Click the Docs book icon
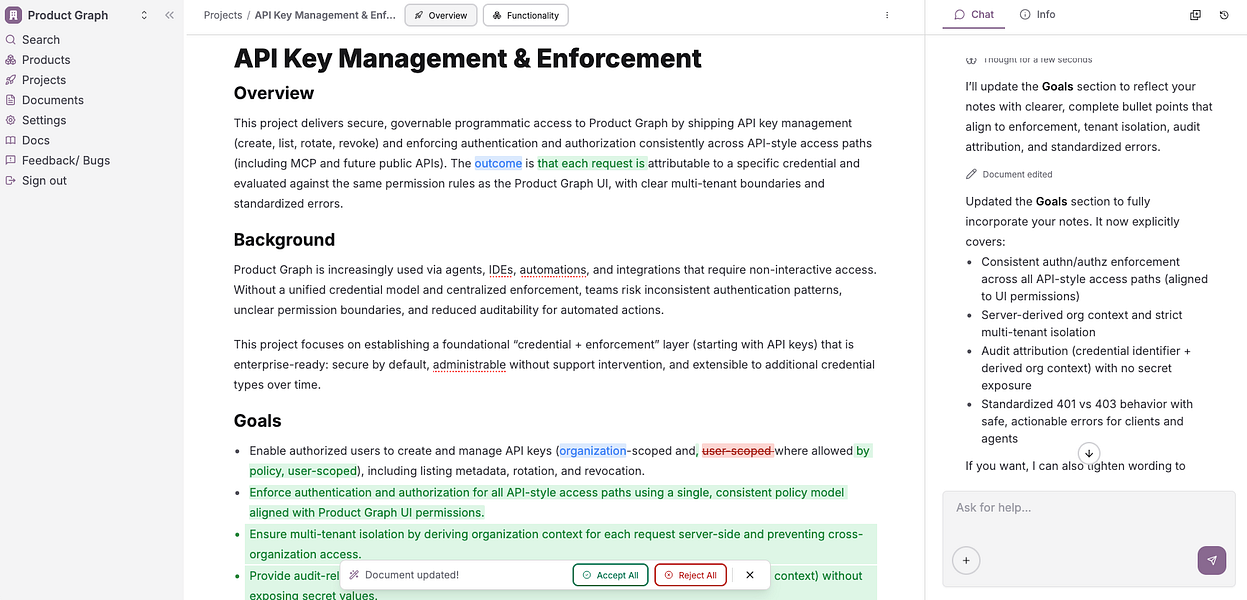The image size is (1247, 600). point(11,140)
